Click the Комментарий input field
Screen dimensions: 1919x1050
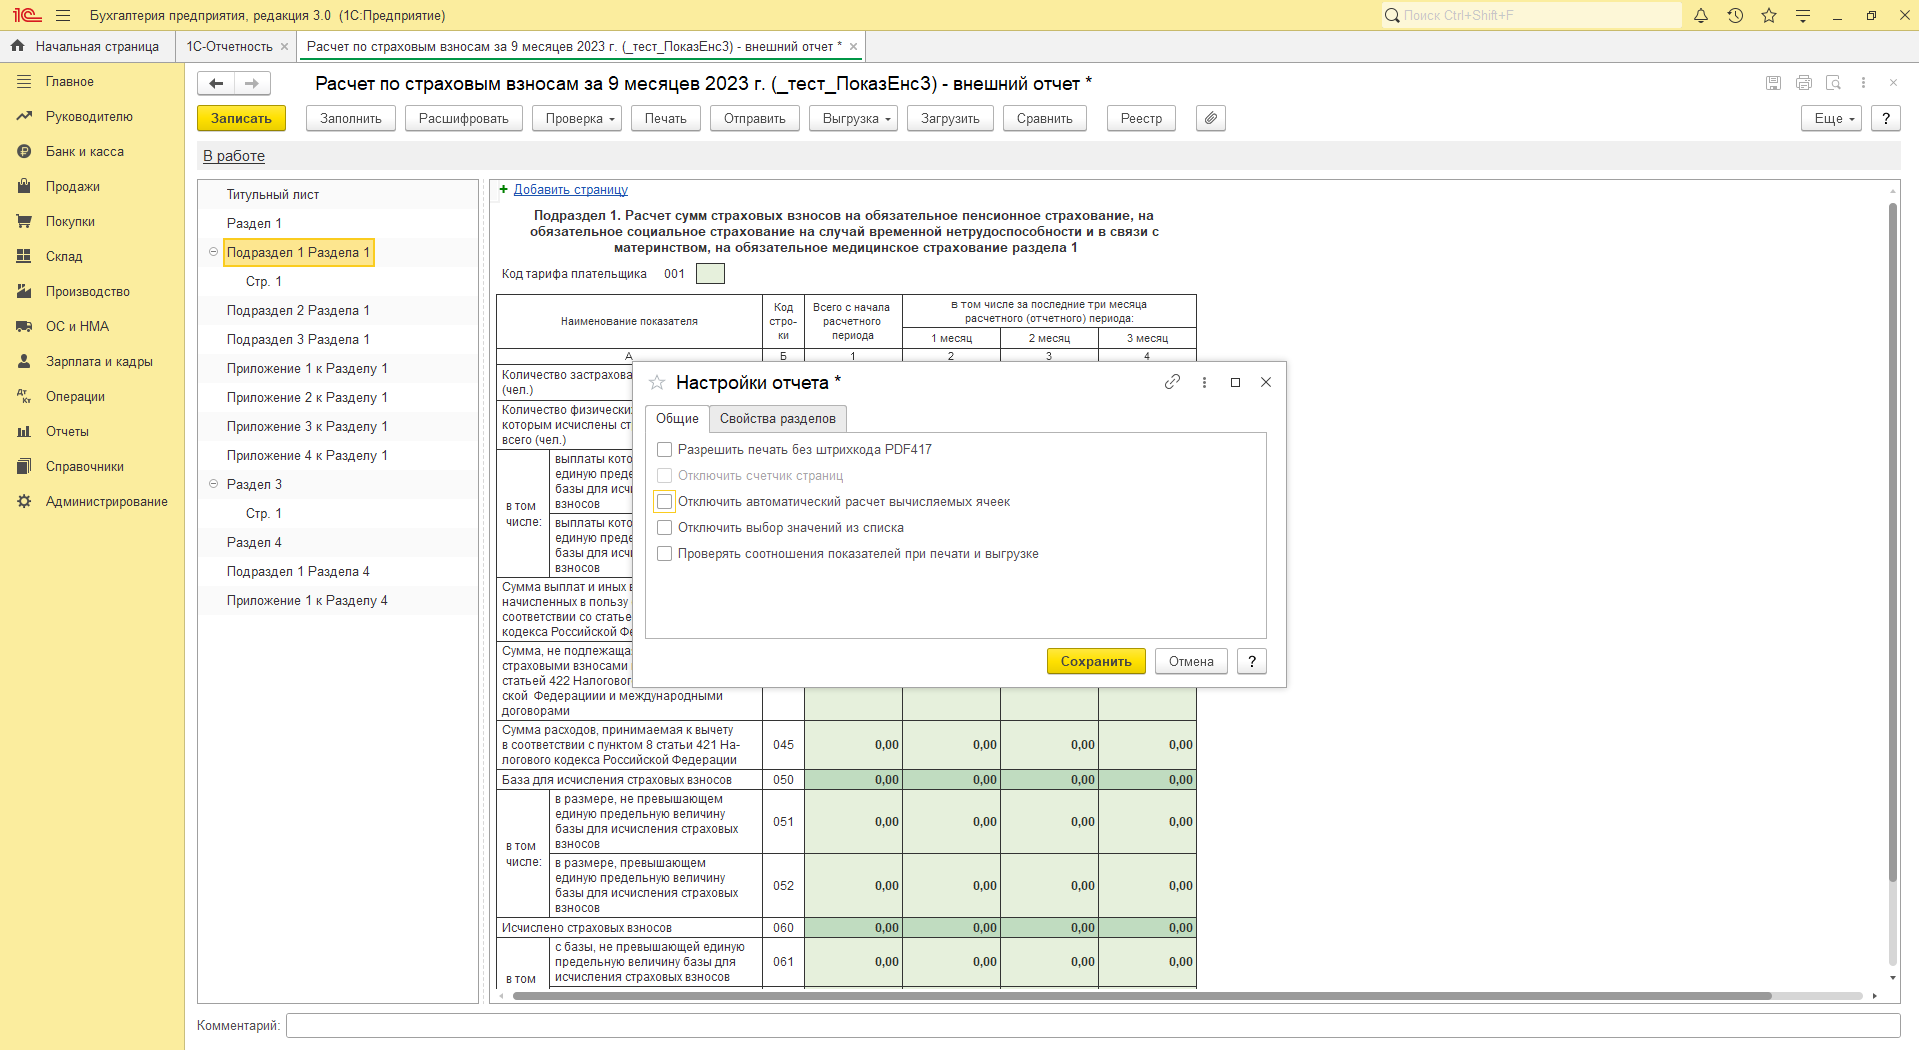[1092, 1025]
